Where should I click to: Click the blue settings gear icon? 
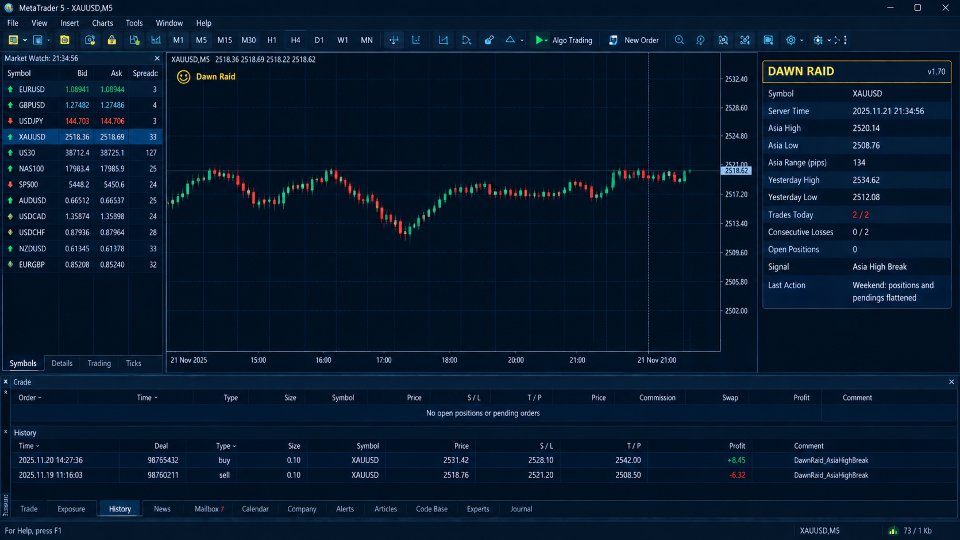[790, 40]
